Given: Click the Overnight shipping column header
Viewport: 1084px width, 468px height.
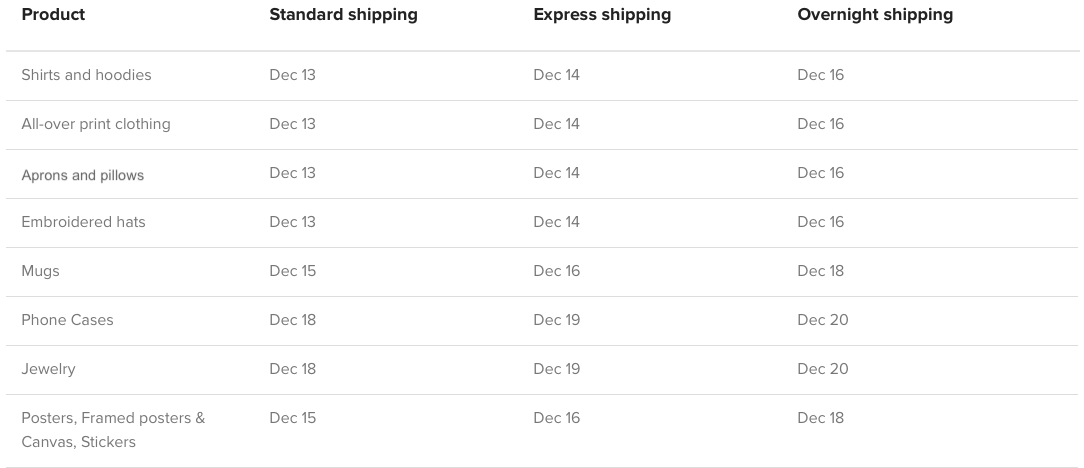Looking at the screenshot, I should [875, 15].
